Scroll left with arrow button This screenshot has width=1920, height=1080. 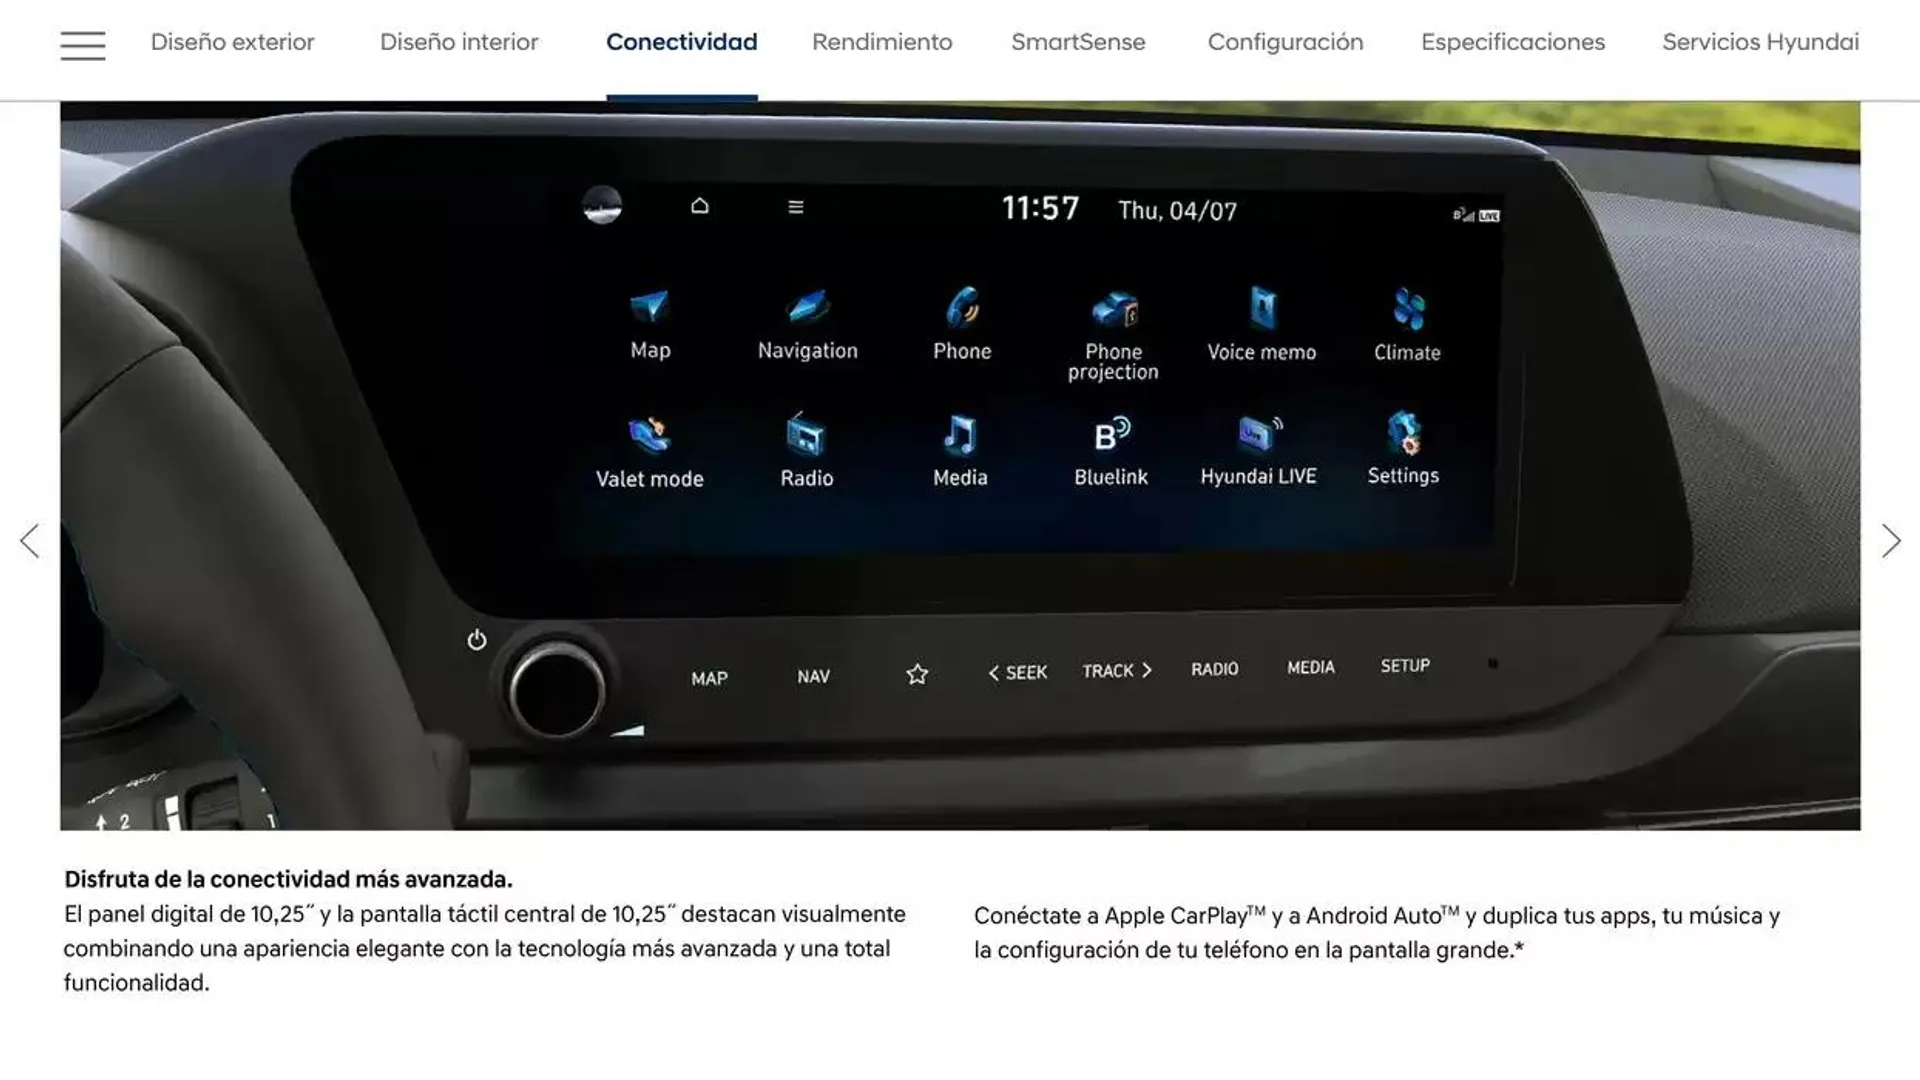coord(28,539)
